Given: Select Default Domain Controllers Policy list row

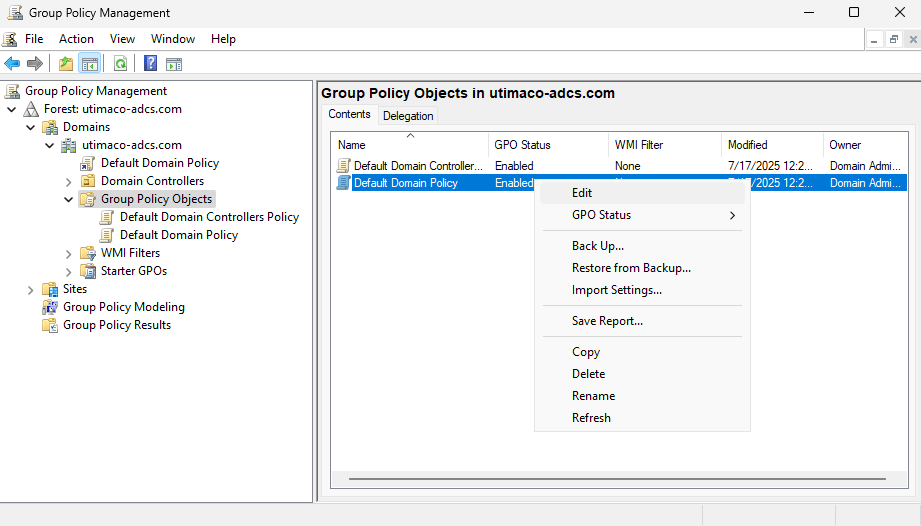Looking at the screenshot, I should (x=418, y=166).
